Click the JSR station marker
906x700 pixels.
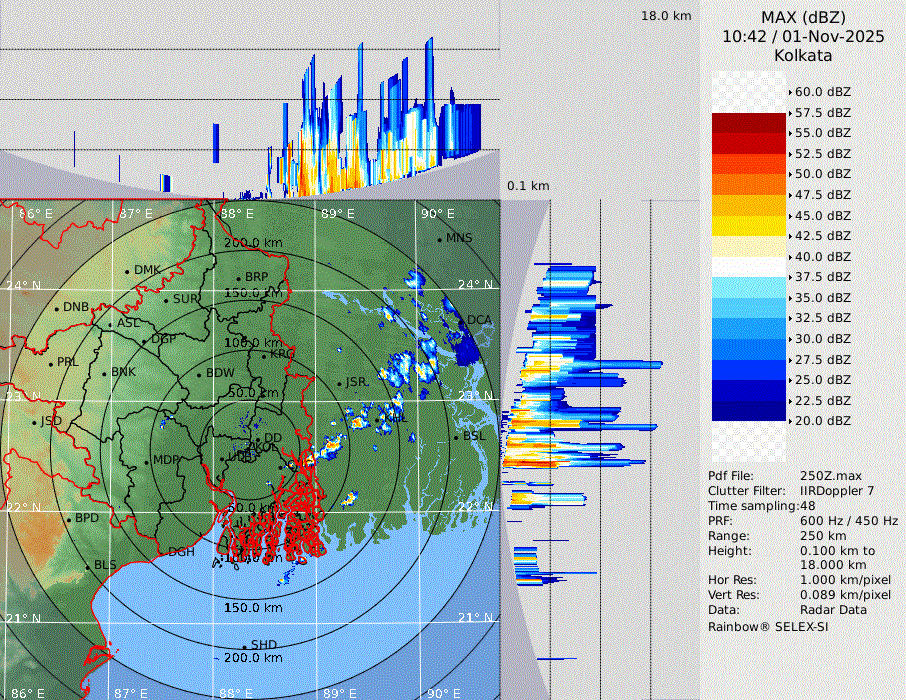coord(339,383)
